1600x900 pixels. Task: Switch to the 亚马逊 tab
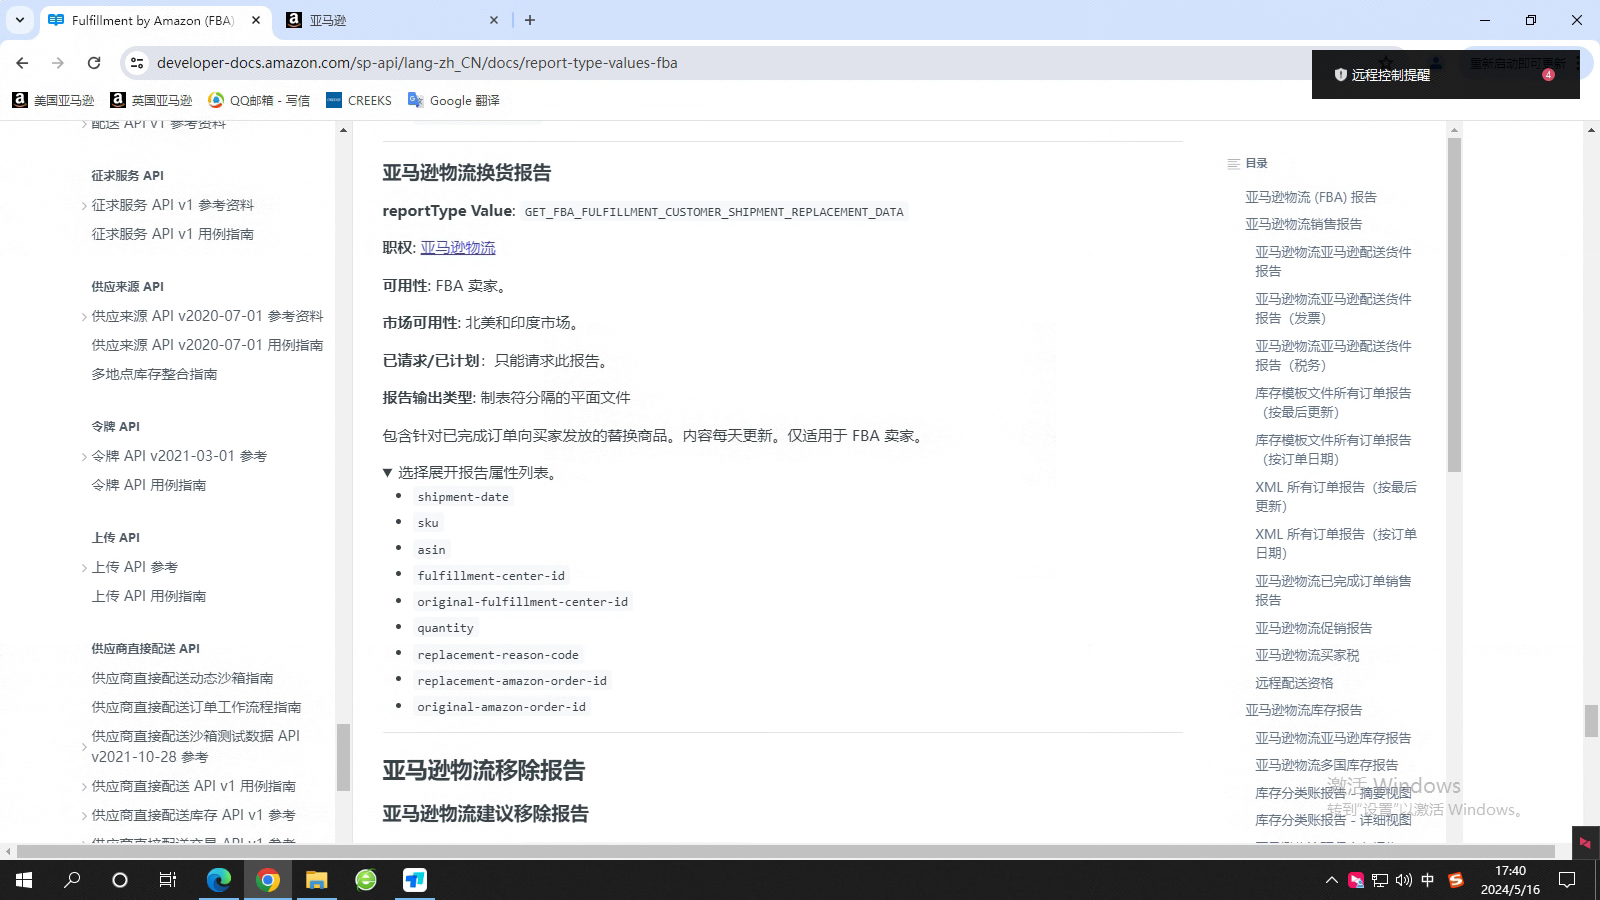(392, 20)
